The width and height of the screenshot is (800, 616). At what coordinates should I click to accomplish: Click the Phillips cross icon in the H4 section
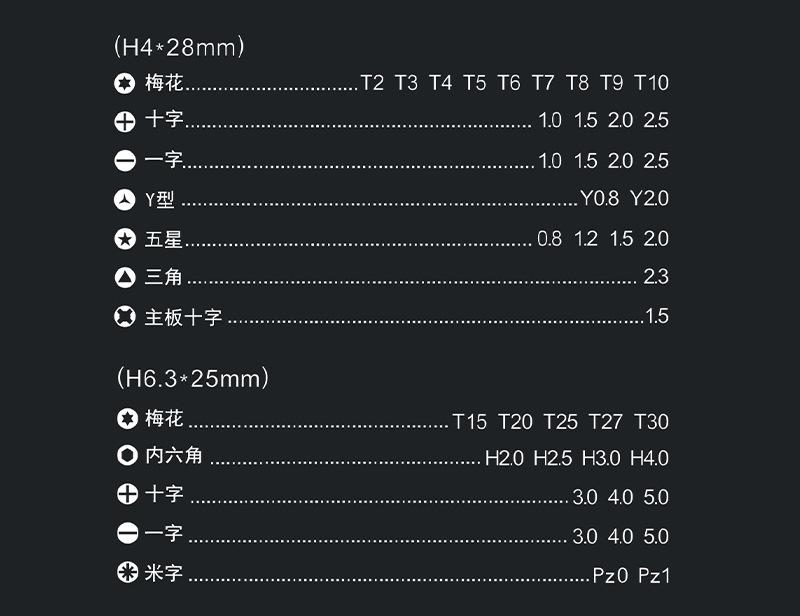[124, 122]
